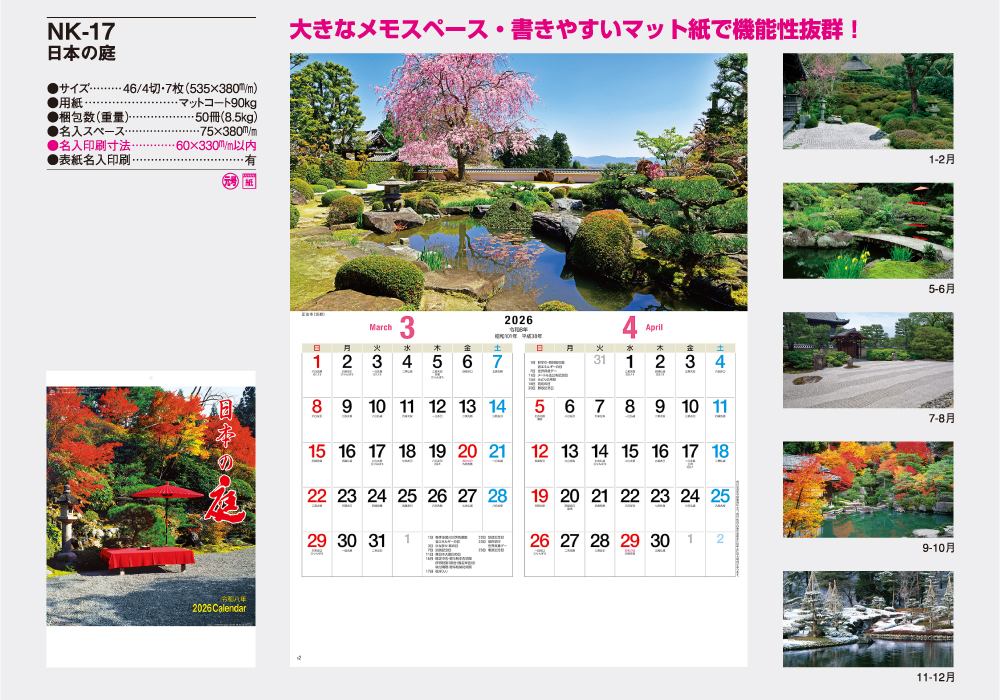1000x700 pixels.
Task: Click the pink bullet beside 名入印刷寸法
Action: (x=52, y=145)
